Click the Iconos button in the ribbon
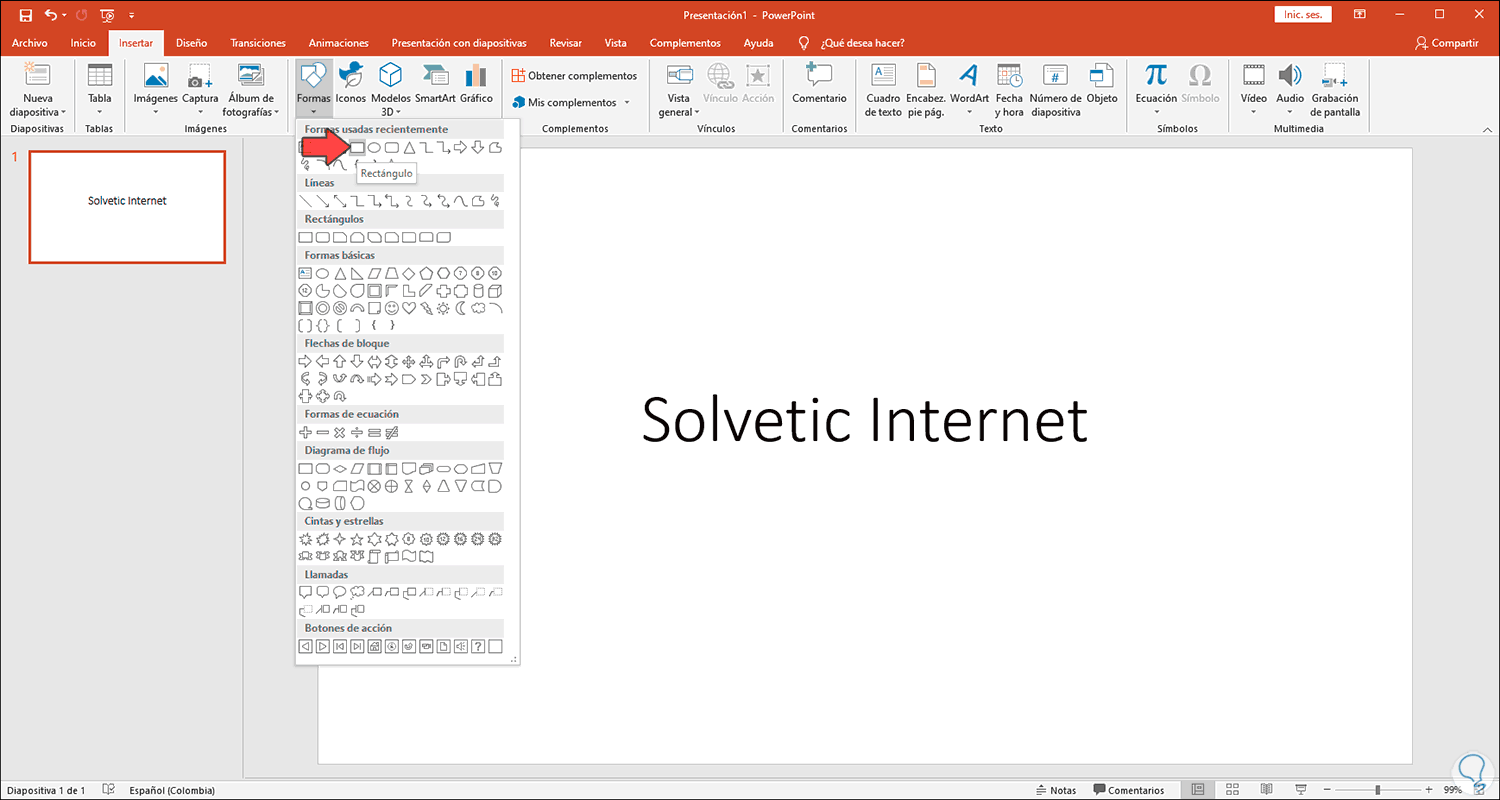This screenshot has width=1500, height=800. 351,85
